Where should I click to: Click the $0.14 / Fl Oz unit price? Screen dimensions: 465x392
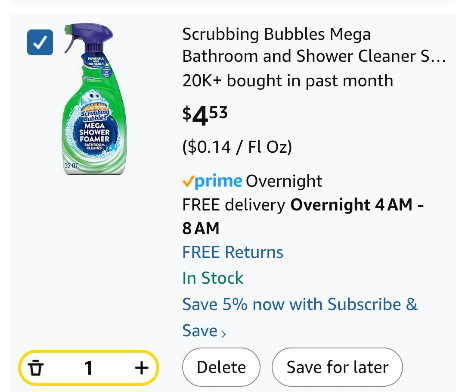(x=237, y=147)
